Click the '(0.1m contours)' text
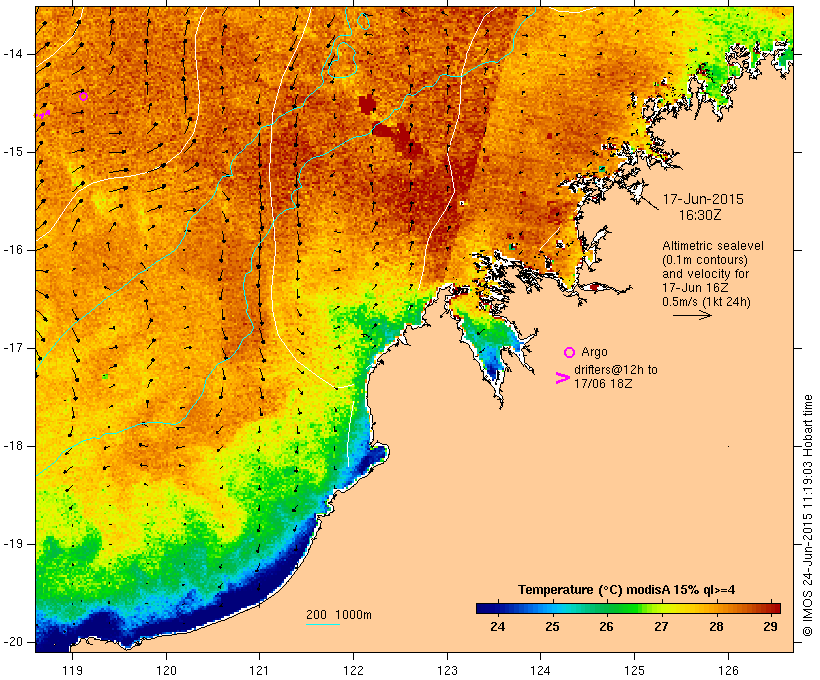Viewport: 820px width, 680px height. [705, 260]
